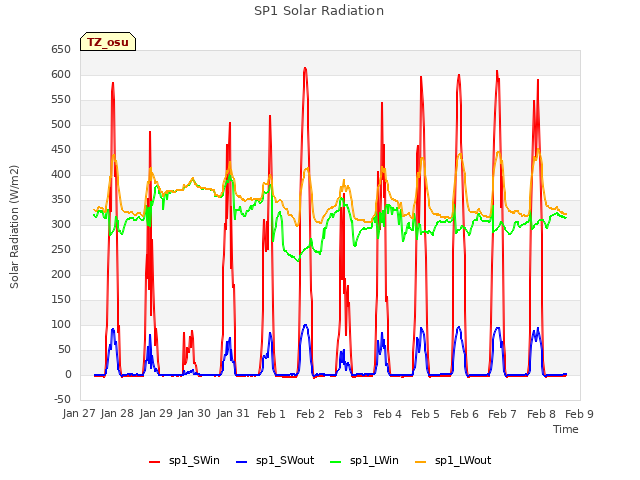Click the Feb 6 x-axis tick label
The width and height of the screenshot is (640, 480).
pos(464,413)
